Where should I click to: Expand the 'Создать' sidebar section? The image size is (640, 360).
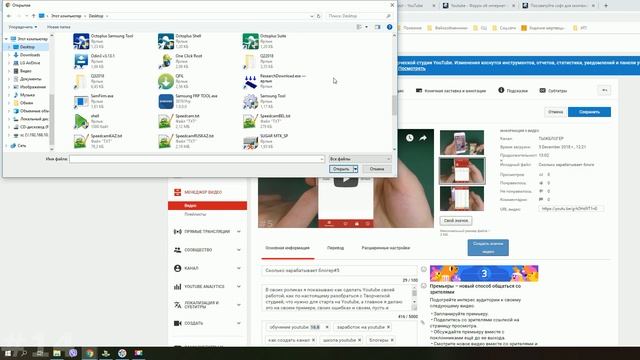tap(239, 323)
